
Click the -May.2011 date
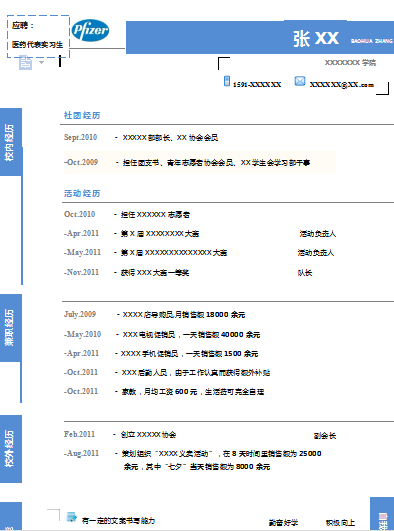(82, 252)
